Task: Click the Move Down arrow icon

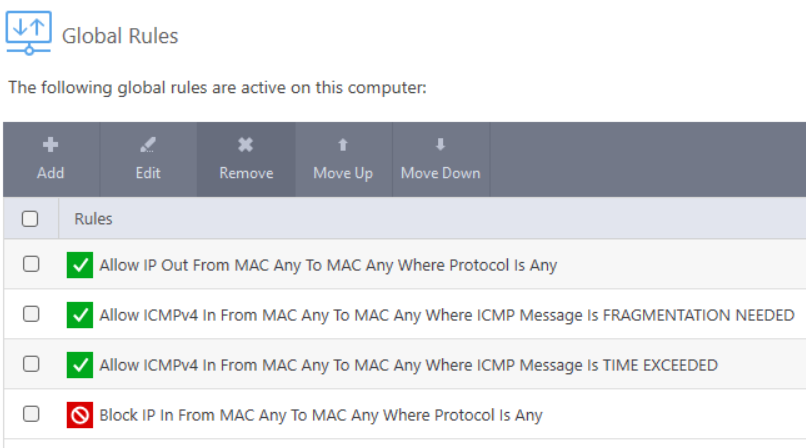Action: (441, 144)
